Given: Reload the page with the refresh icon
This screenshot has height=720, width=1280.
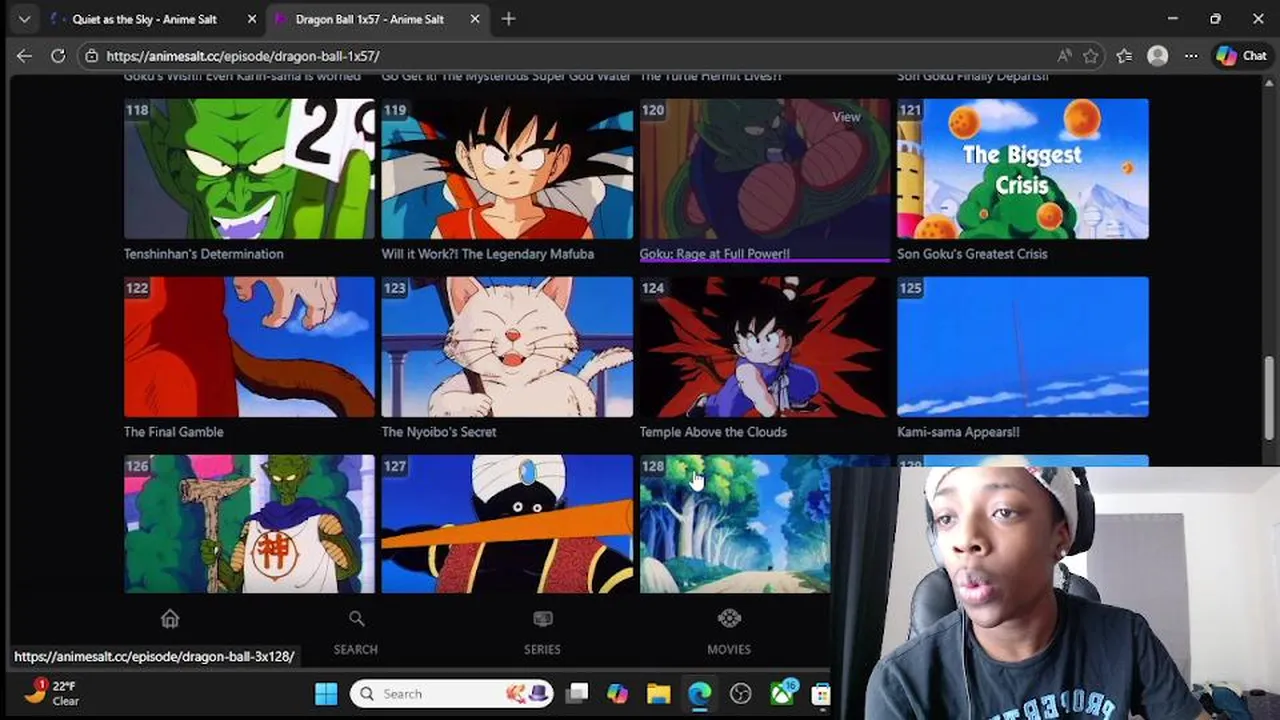Looking at the screenshot, I should tap(58, 56).
